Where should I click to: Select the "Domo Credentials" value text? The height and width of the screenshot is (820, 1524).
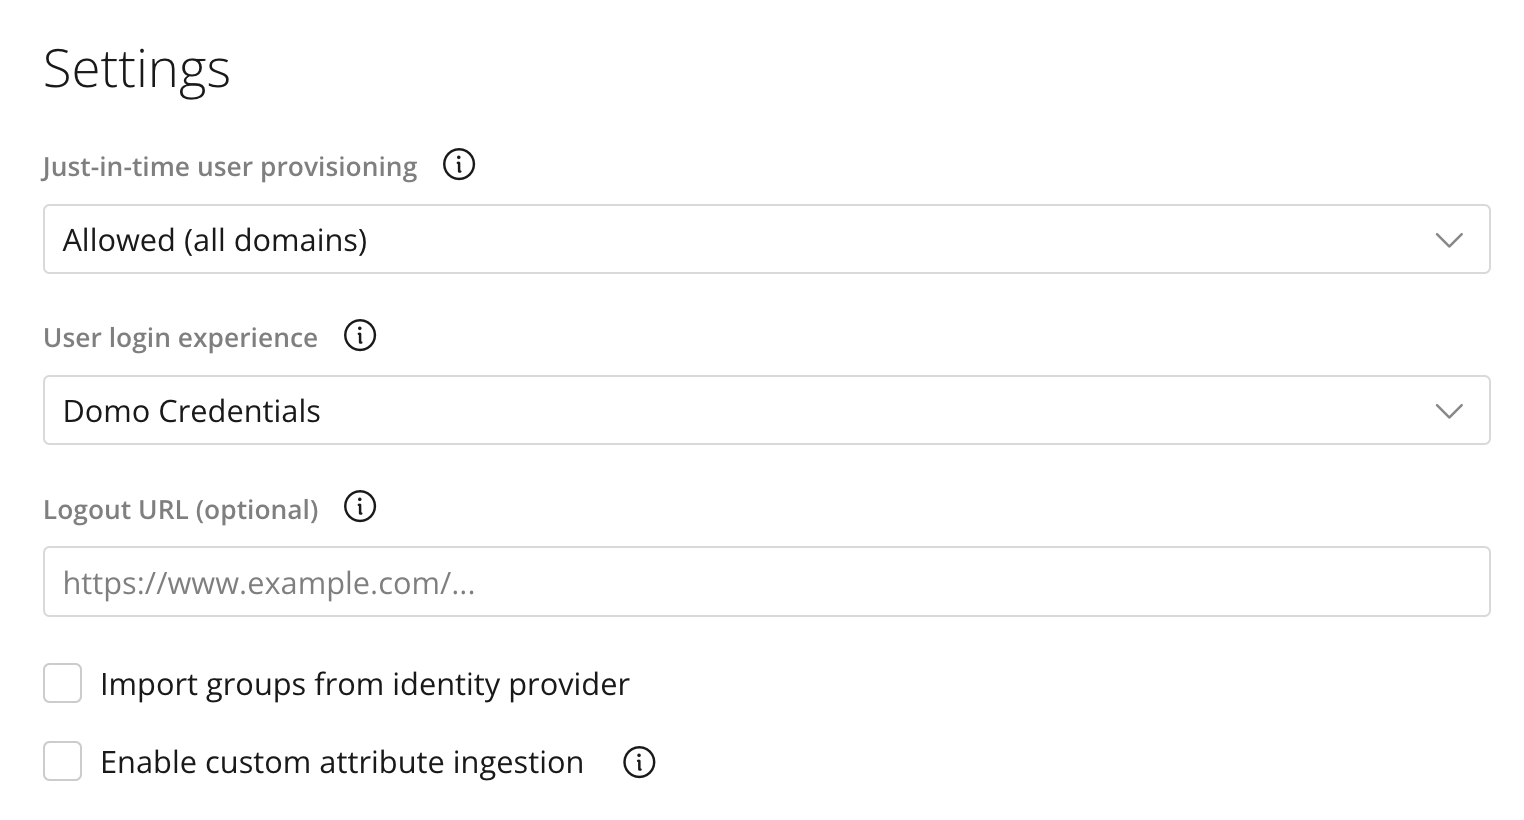coord(192,411)
